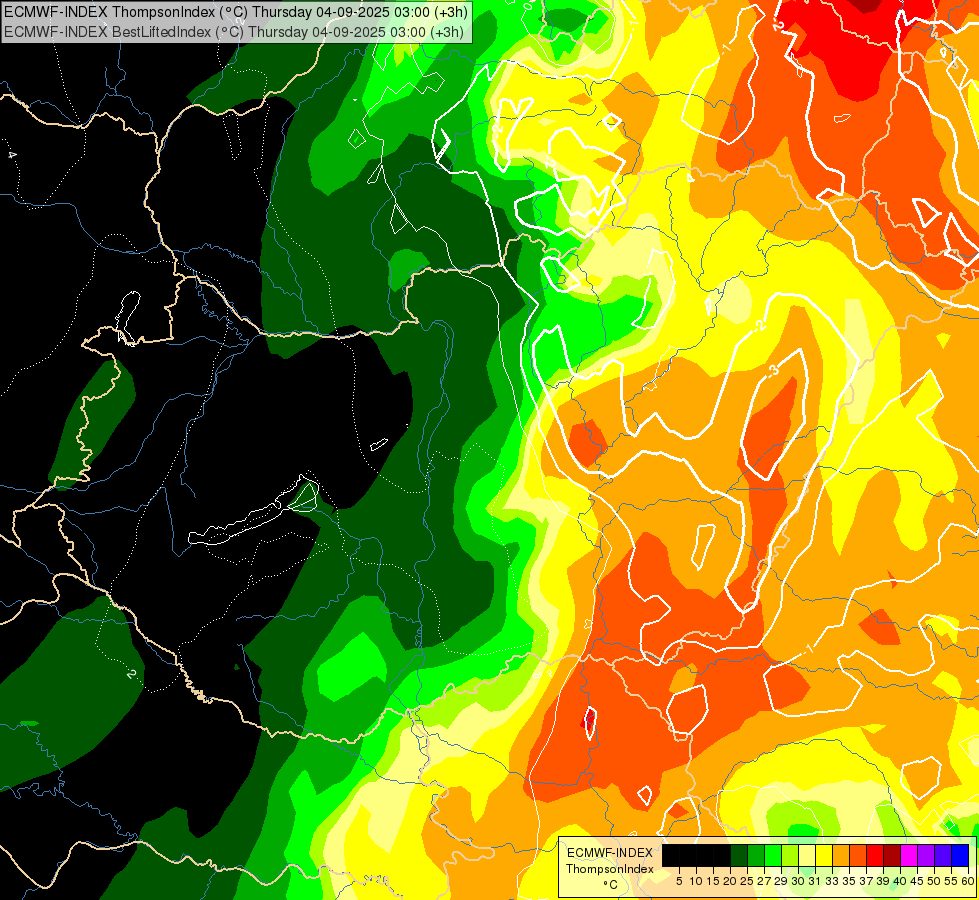Click the dark green 20–25 legend swatch
Screen dimensions: 979x900
coord(739,855)
